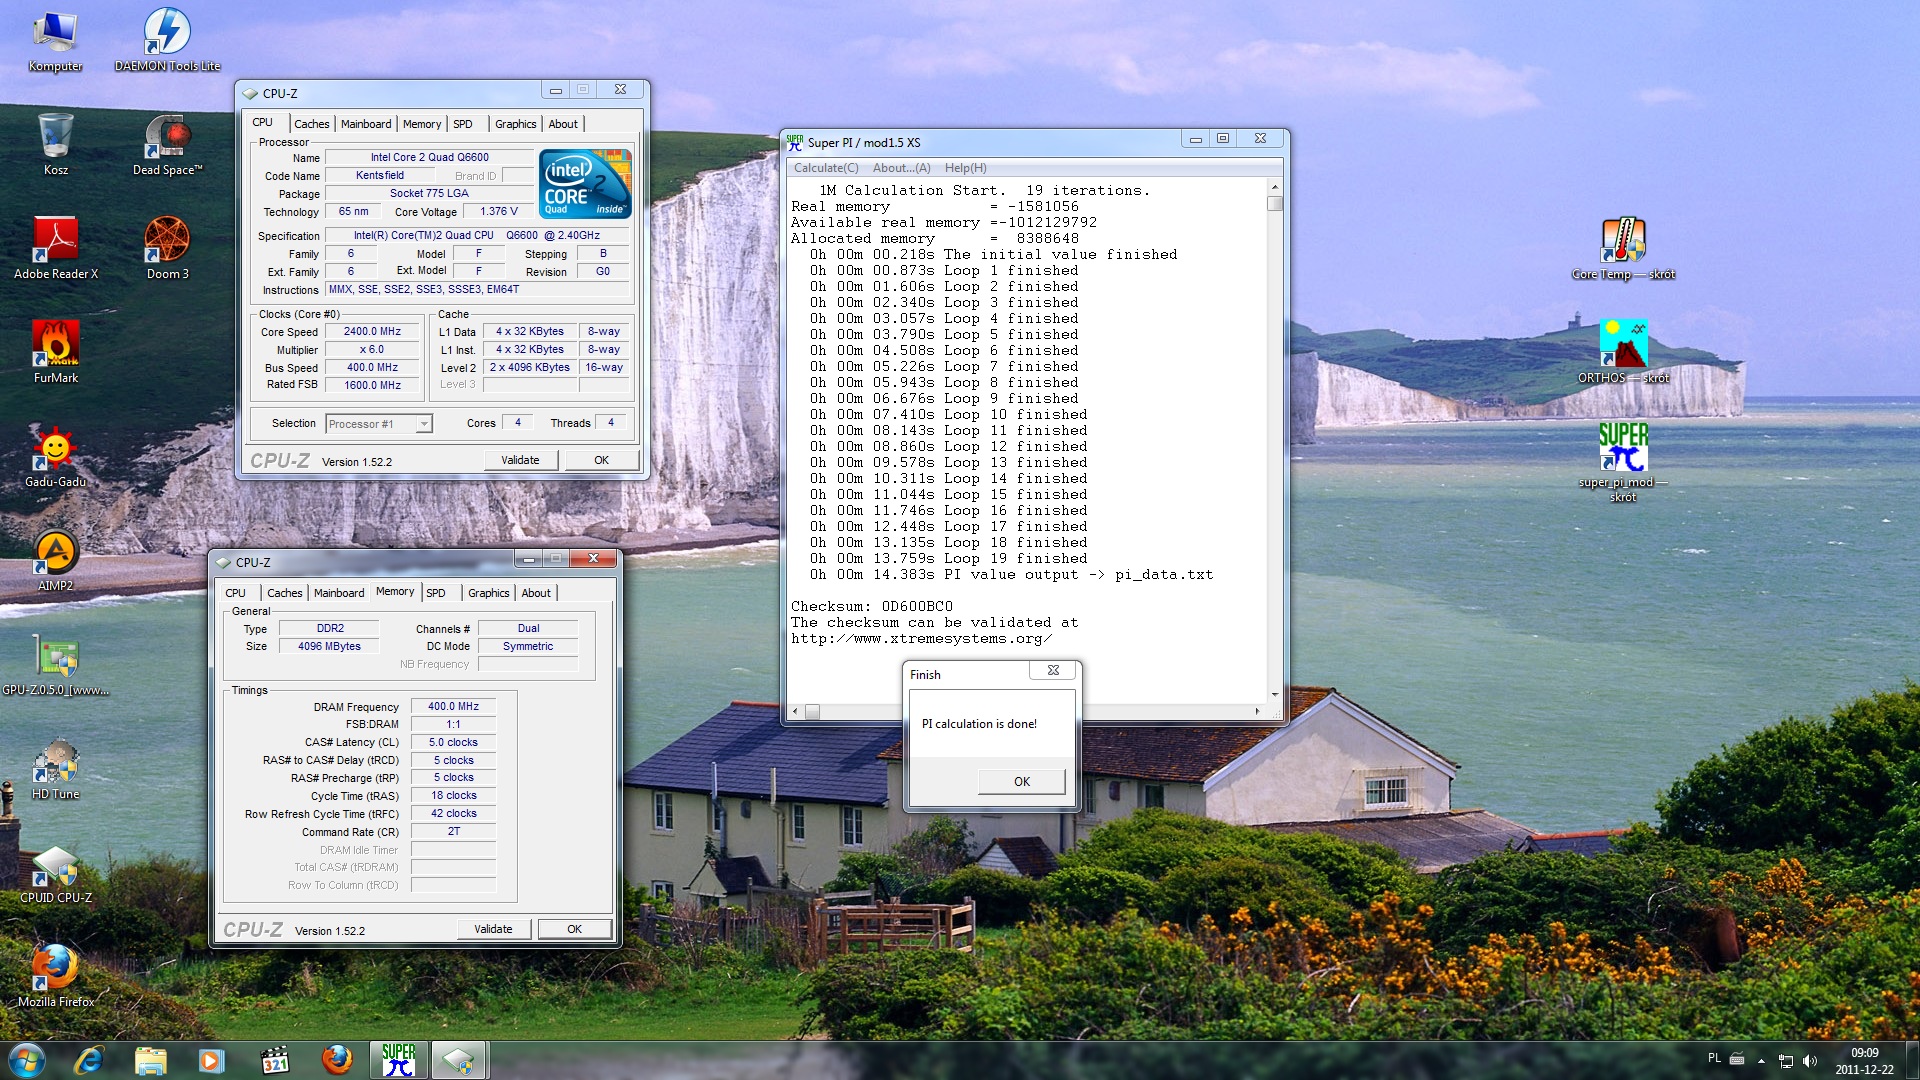Open the Komputer desktop icon
1920x1080 pixels.
55,40
